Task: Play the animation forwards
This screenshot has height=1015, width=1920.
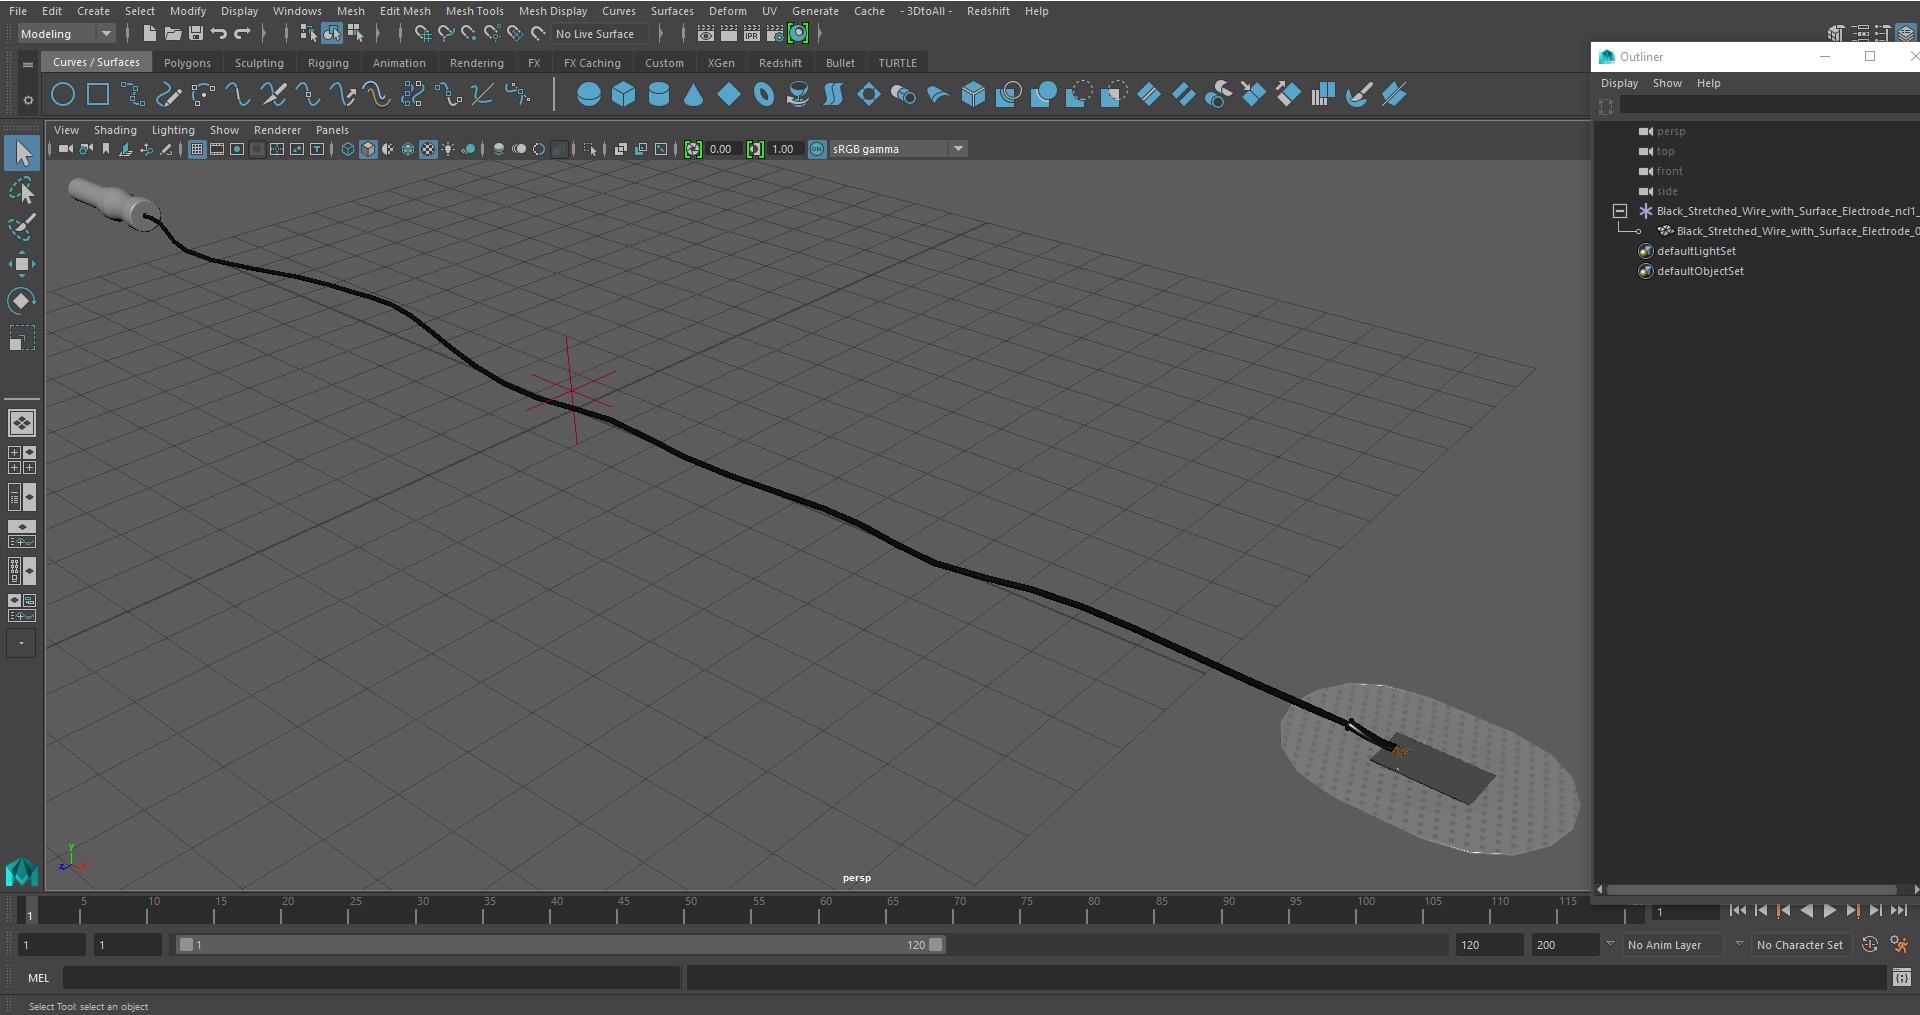Action: (x=1830, y=910)
